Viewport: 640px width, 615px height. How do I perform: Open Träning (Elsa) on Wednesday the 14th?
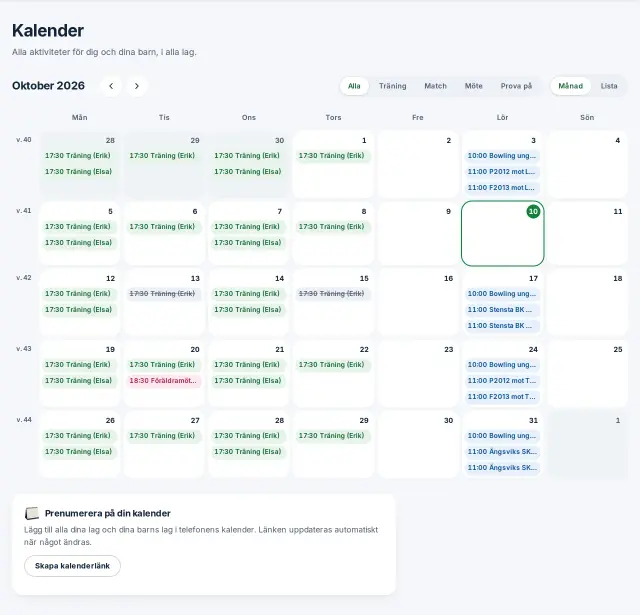pyautogui.click(x=248, y=310)
